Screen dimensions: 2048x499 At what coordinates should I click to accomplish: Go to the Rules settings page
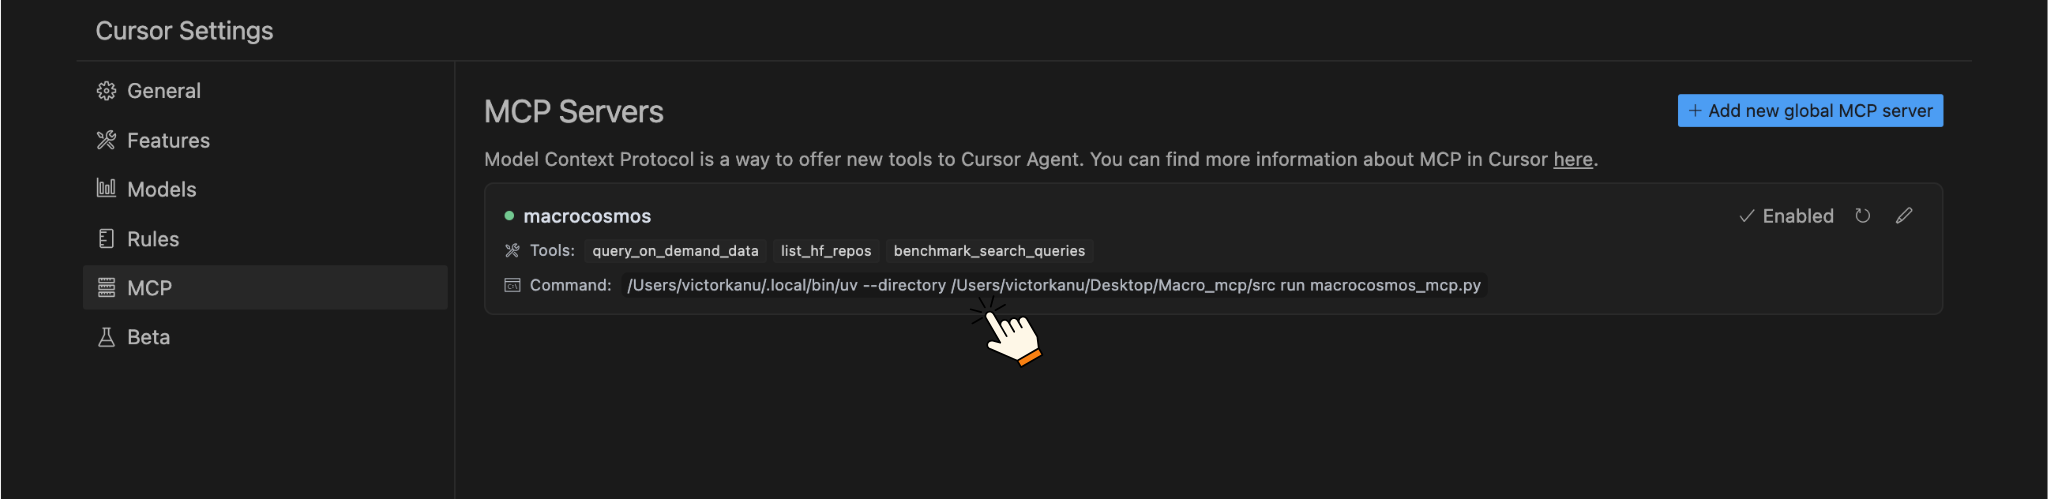152,239
